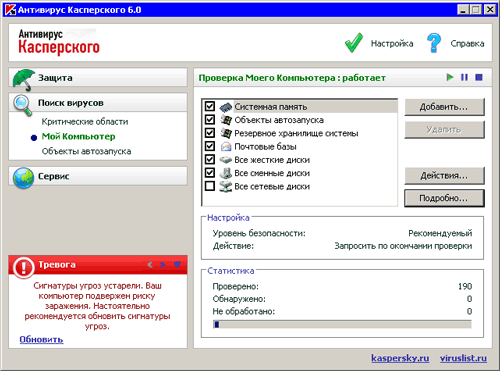Click the Добавить... button

click(444, 107)
